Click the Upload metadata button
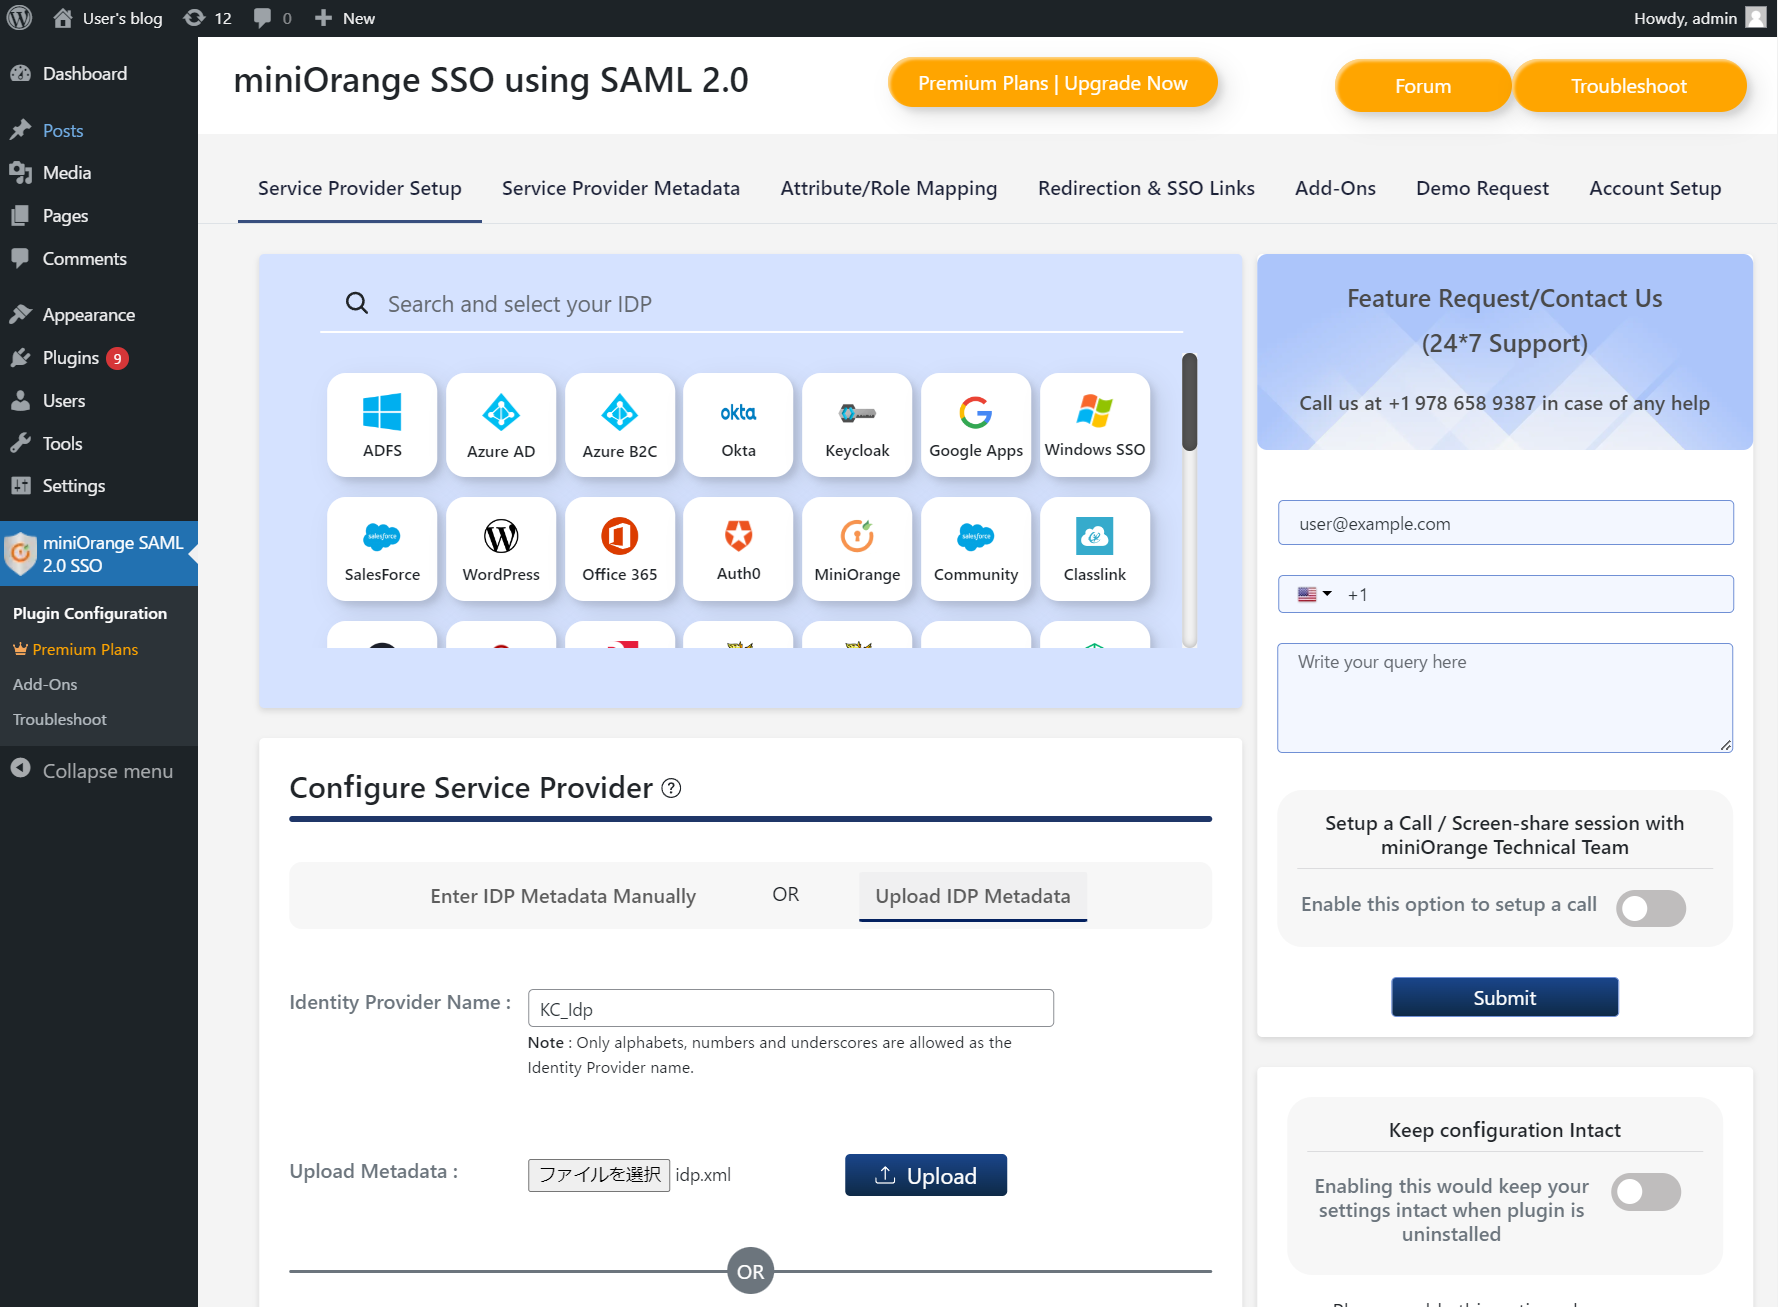Image resolution: width=1778 pixels, height=1307 pixels. [x=926, y=1175]
